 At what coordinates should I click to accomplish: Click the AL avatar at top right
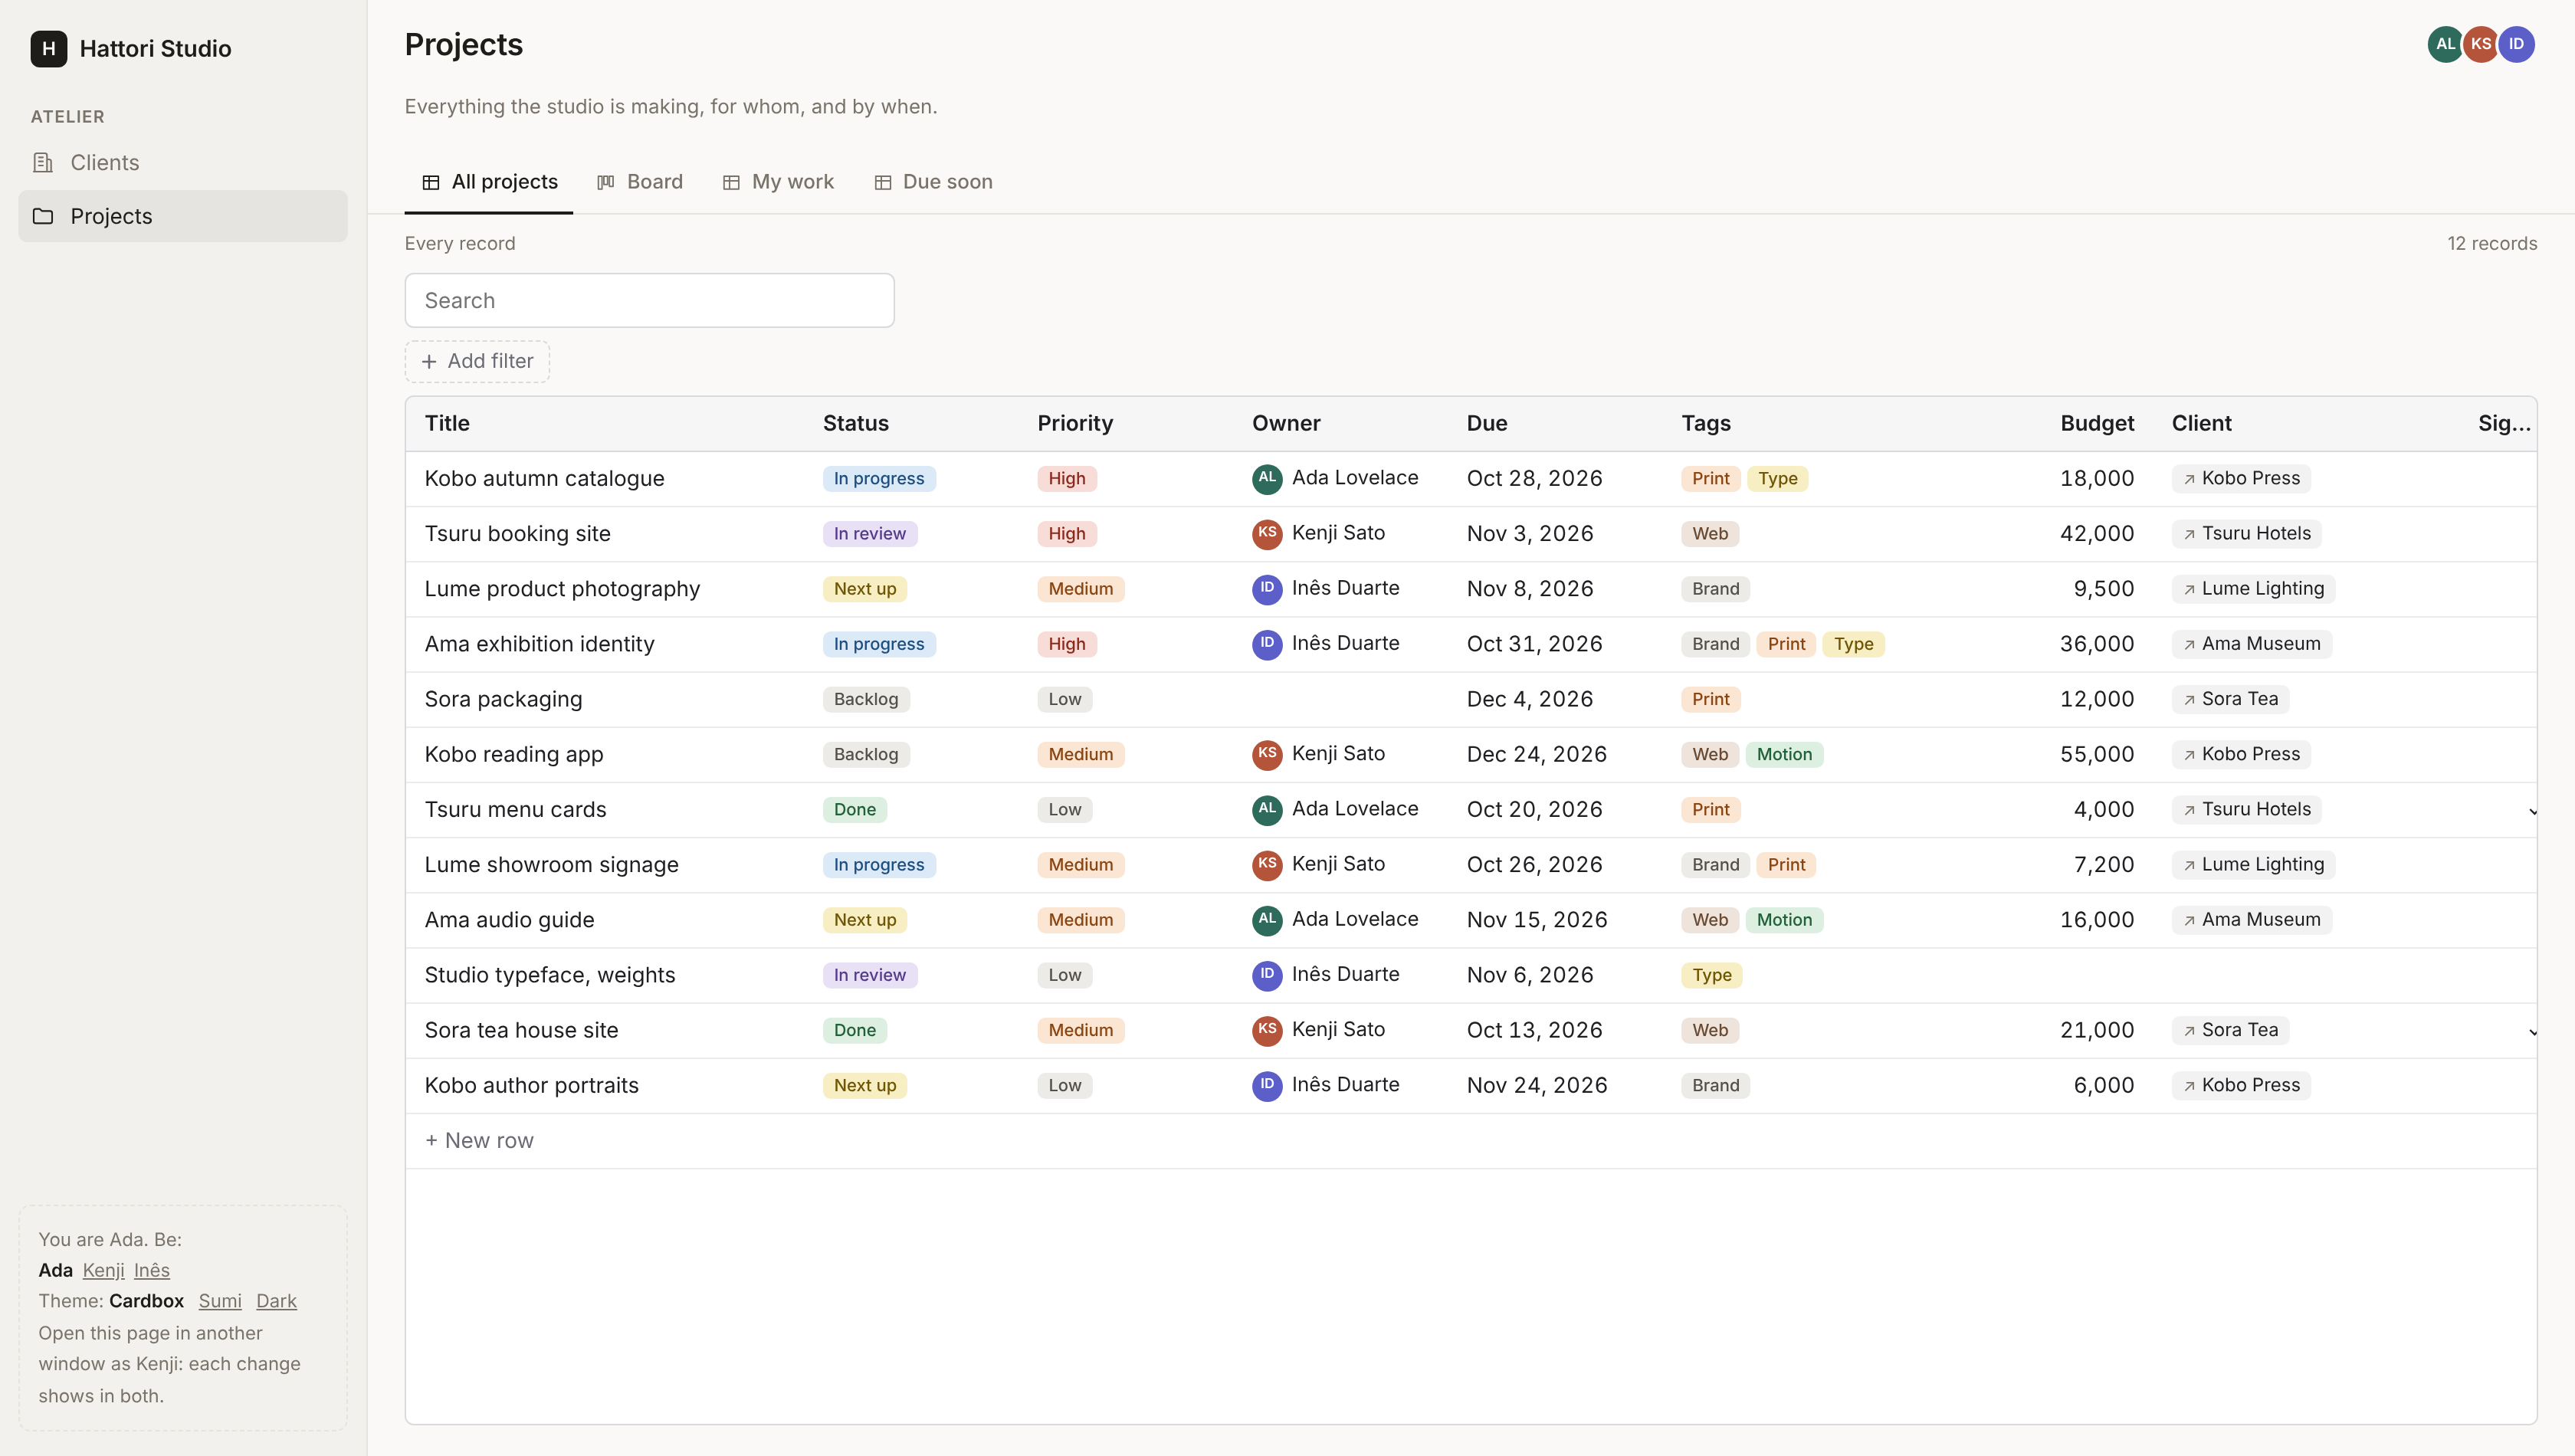pyautogui.click(x=2445, y=44)
